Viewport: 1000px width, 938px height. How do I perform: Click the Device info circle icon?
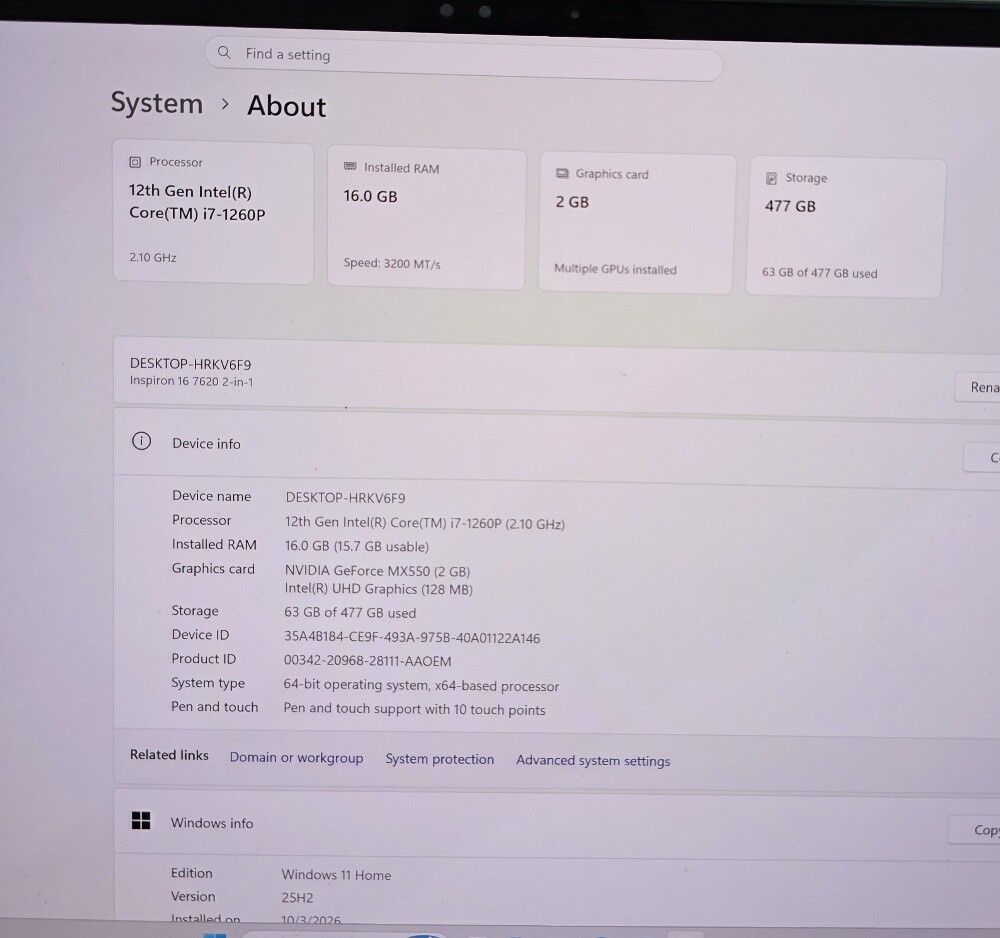click(x=142, y=441)
